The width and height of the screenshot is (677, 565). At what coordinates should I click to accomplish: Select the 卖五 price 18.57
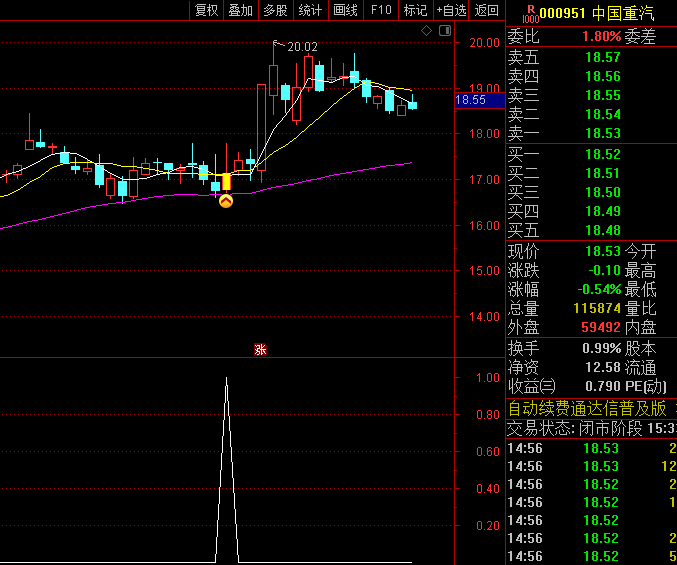click(x=603, y=57)
